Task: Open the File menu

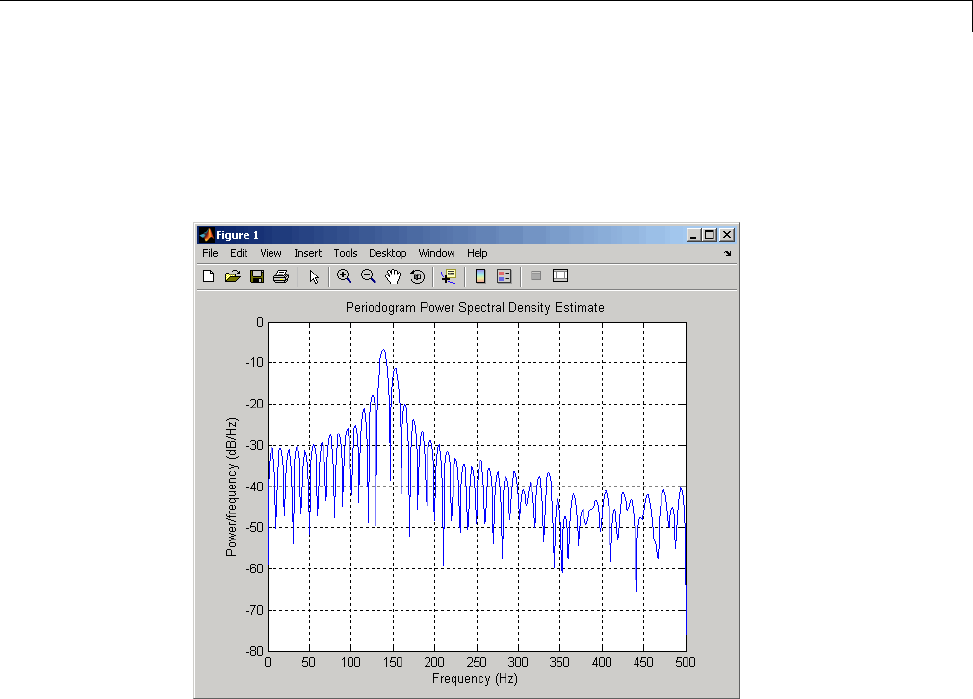Action: pyautogui.click(x=210, y=254)
